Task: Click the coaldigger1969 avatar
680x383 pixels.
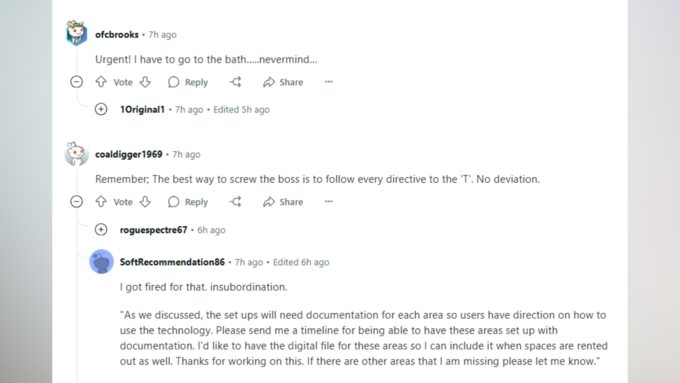Action: tap(76, 154)
